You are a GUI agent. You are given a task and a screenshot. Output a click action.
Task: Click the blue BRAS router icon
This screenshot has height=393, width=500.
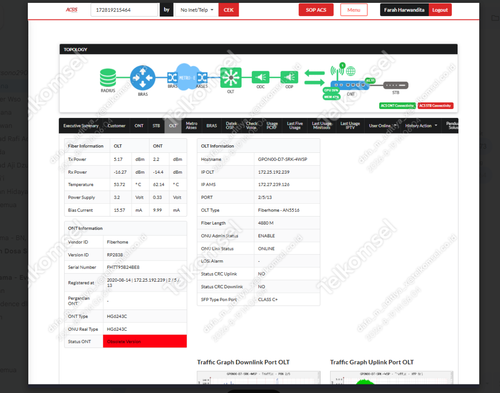(143, 78)
